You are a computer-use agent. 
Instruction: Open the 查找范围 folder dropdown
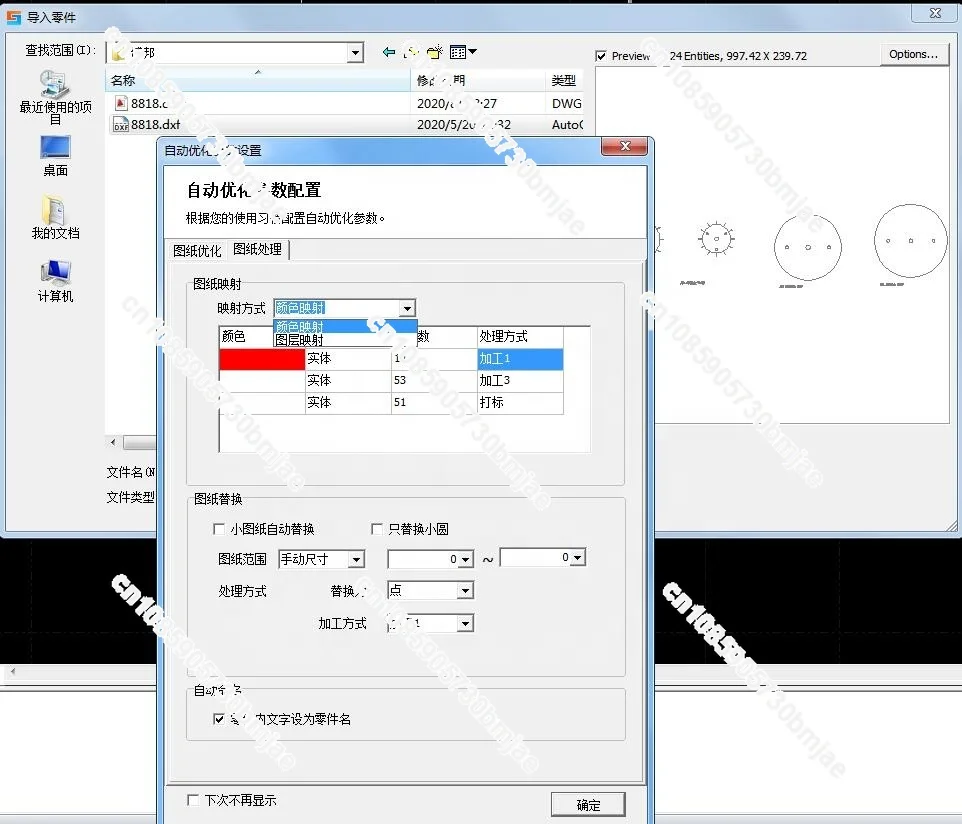(x=355, y=53)
